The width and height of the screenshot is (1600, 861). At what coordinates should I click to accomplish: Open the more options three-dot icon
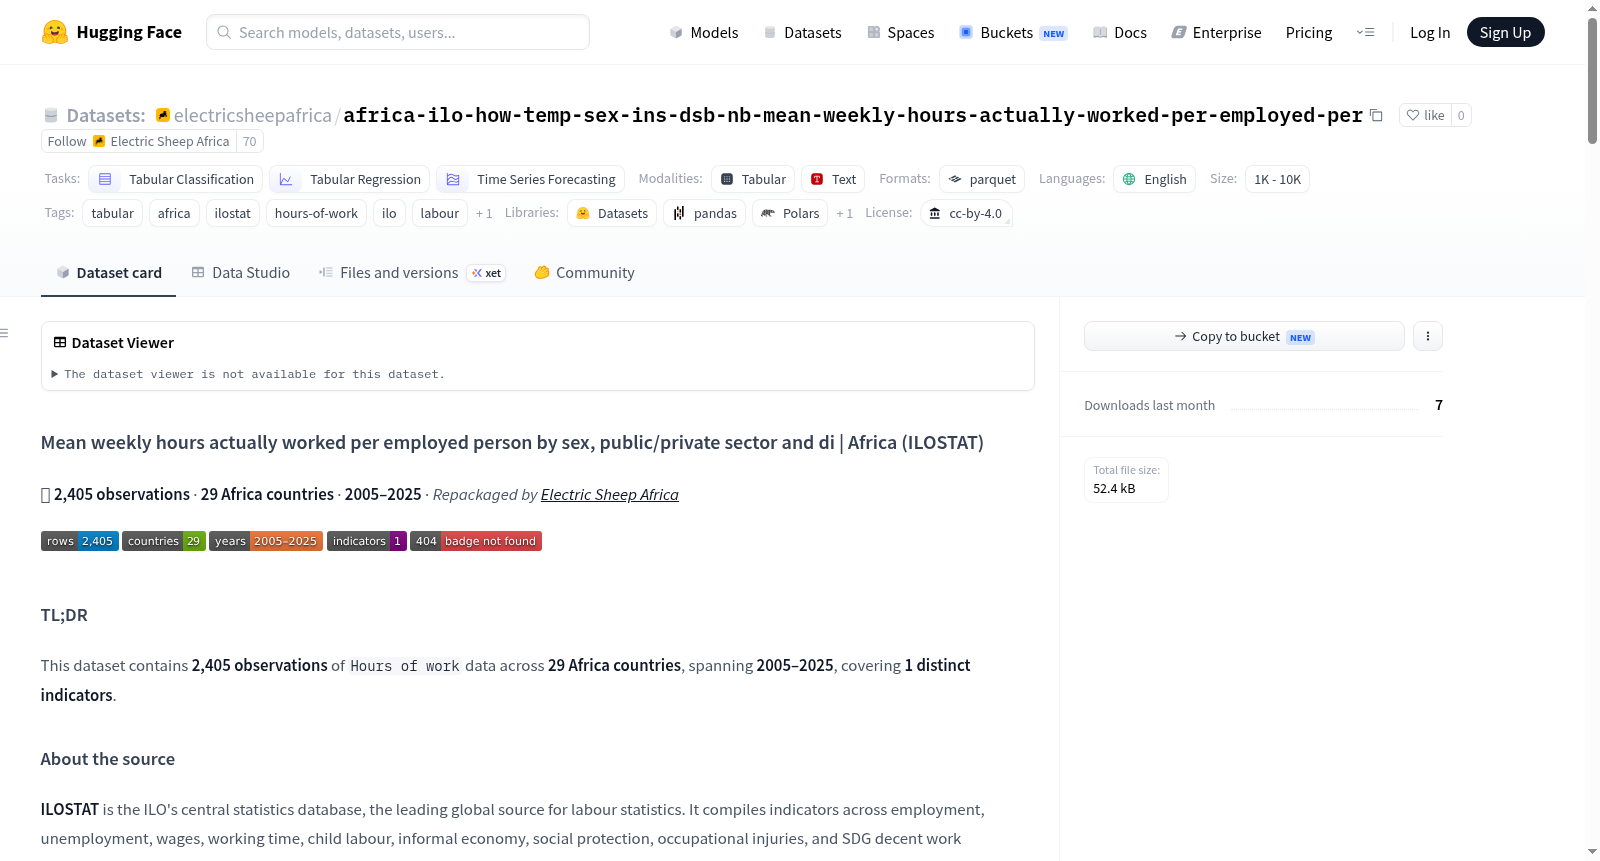click(x=1428, y=336)
